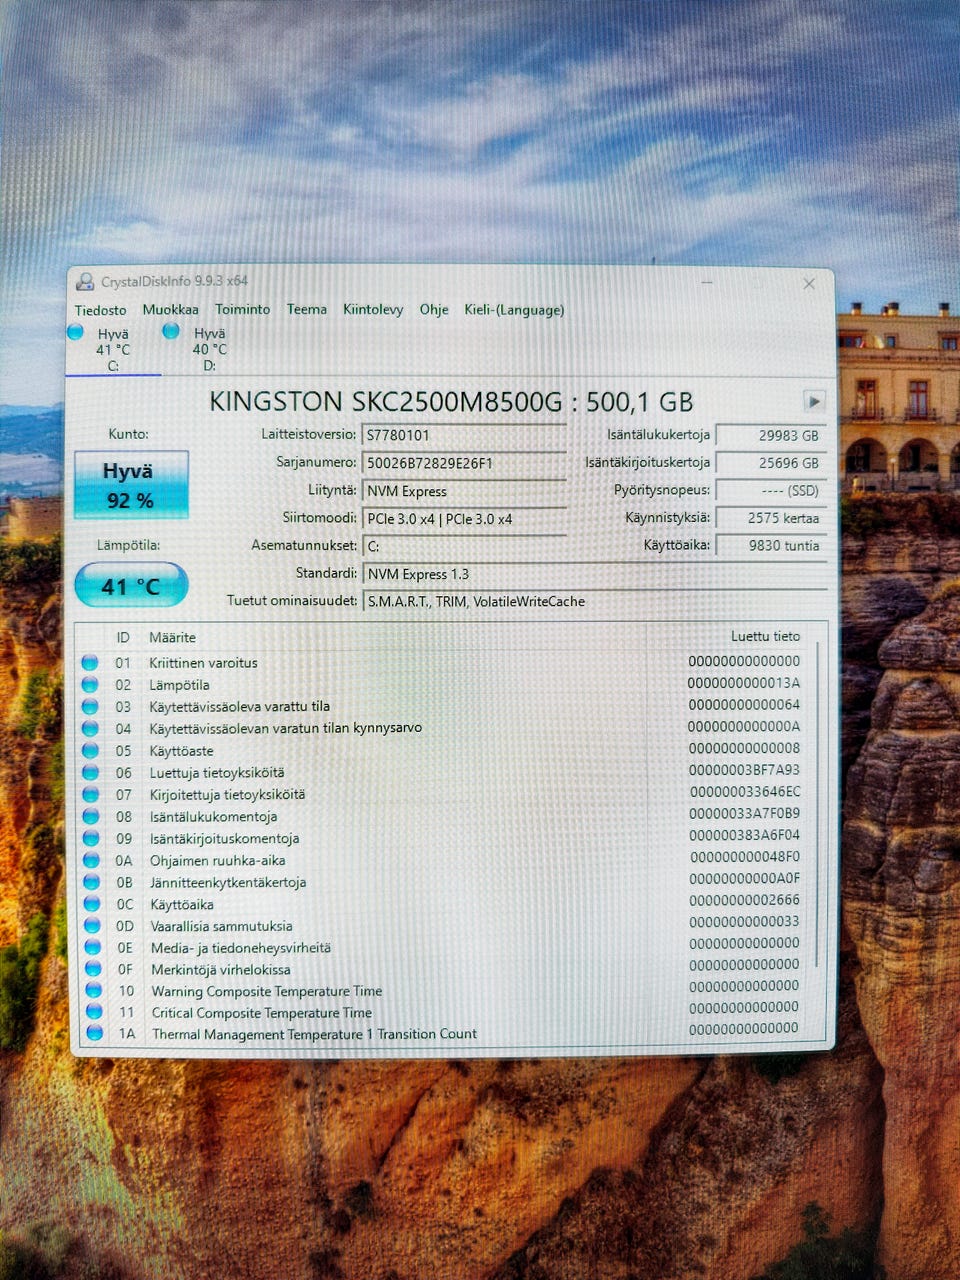Click status icon for attribute 0C Käyttöaika
Image resolution: width=960 pixels, height=1280 pixels.
[x=92, y=904]
